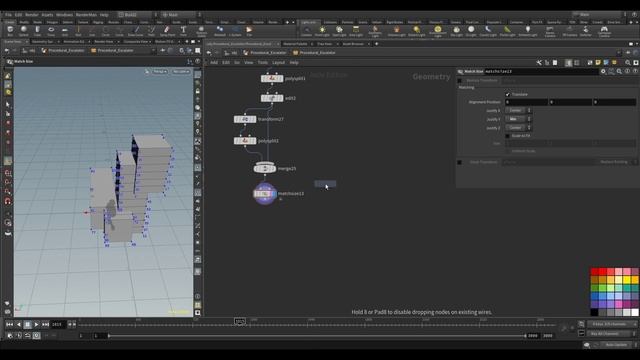Click the Stop playback button
This screenshot has height=360, width=640.
[27, 324]
